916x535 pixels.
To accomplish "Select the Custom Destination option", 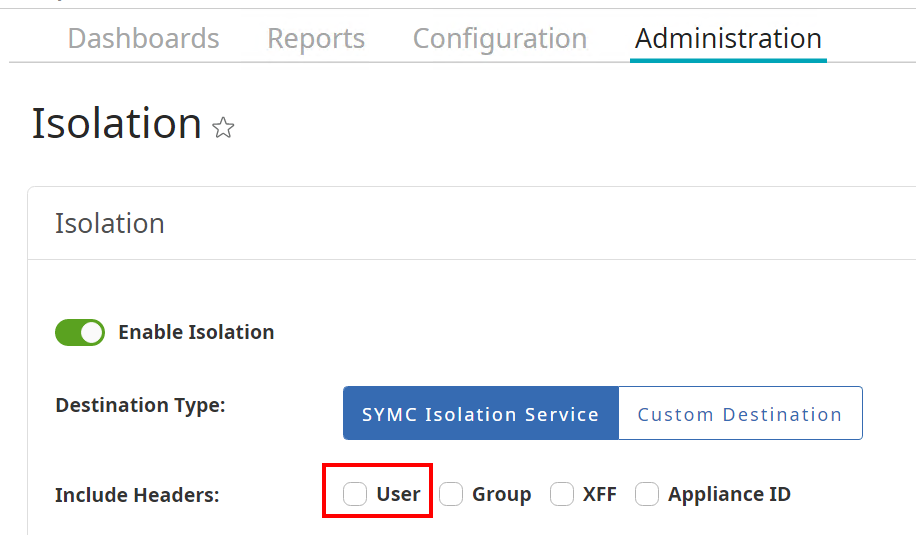I will (740, 414).
